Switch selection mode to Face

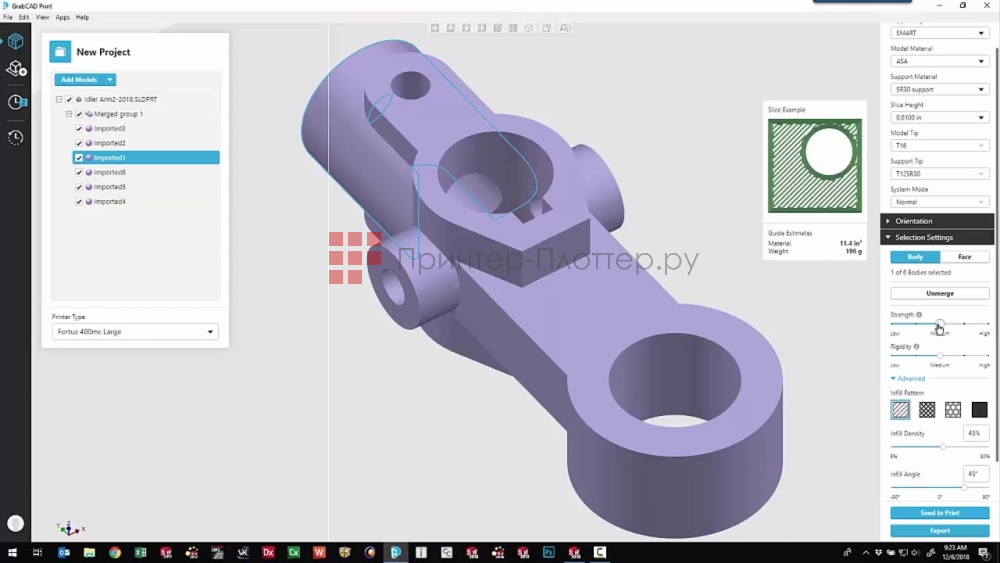pos(964,256)
